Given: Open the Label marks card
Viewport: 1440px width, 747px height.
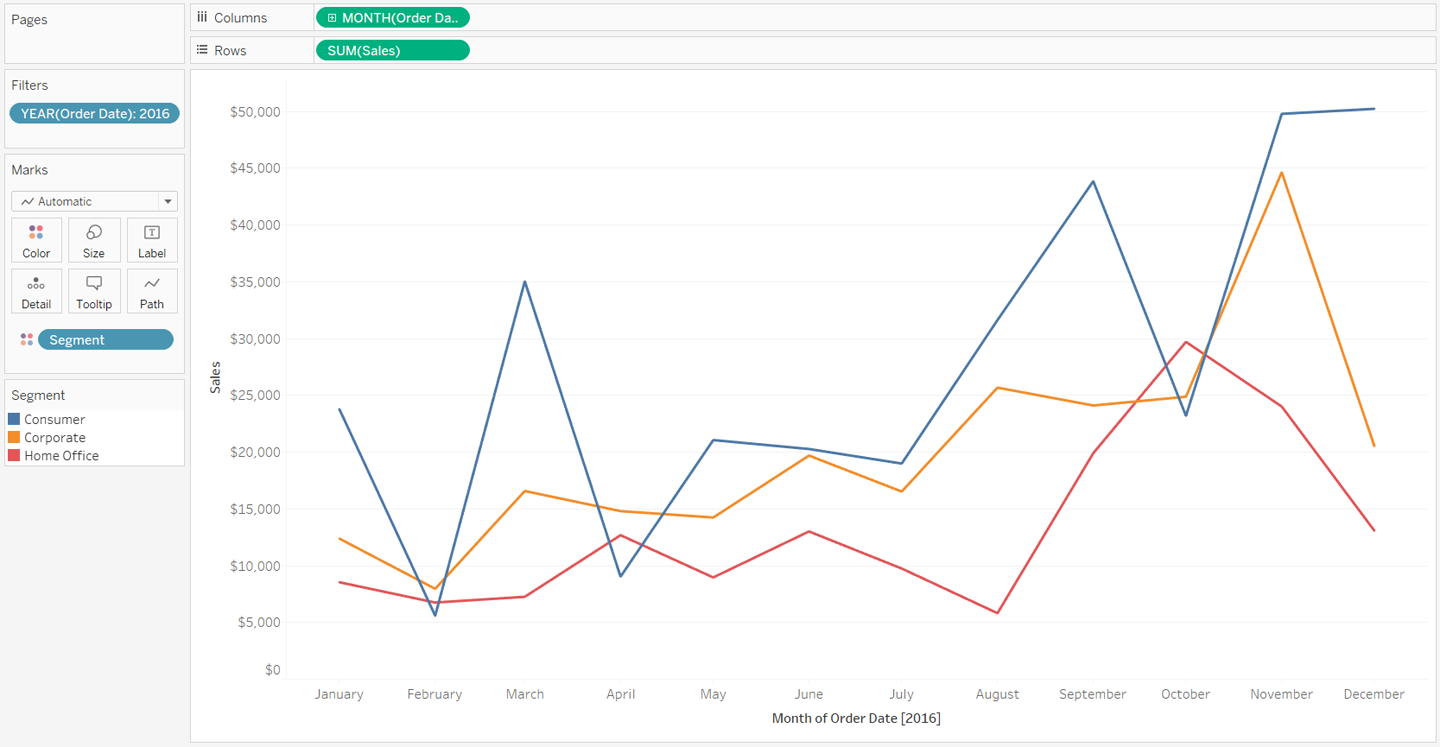Looking at the screenshot, I should click(x=152, y=240).
